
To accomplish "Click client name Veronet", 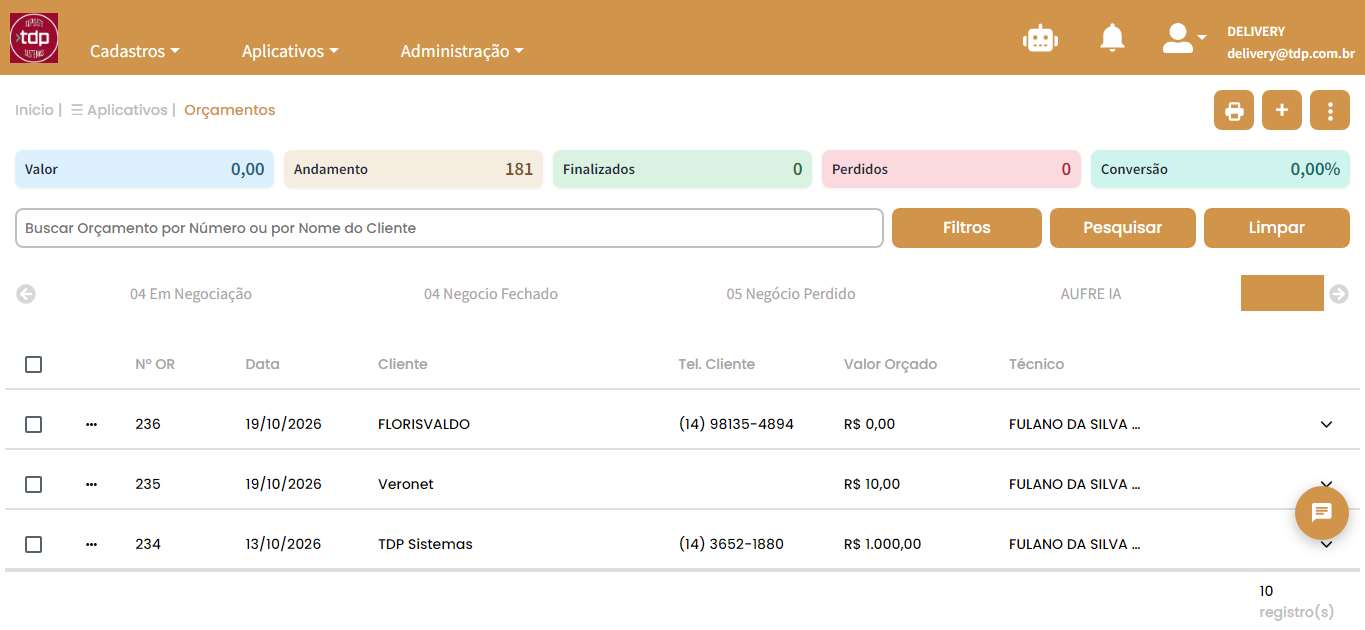I will tap(406, 484).
